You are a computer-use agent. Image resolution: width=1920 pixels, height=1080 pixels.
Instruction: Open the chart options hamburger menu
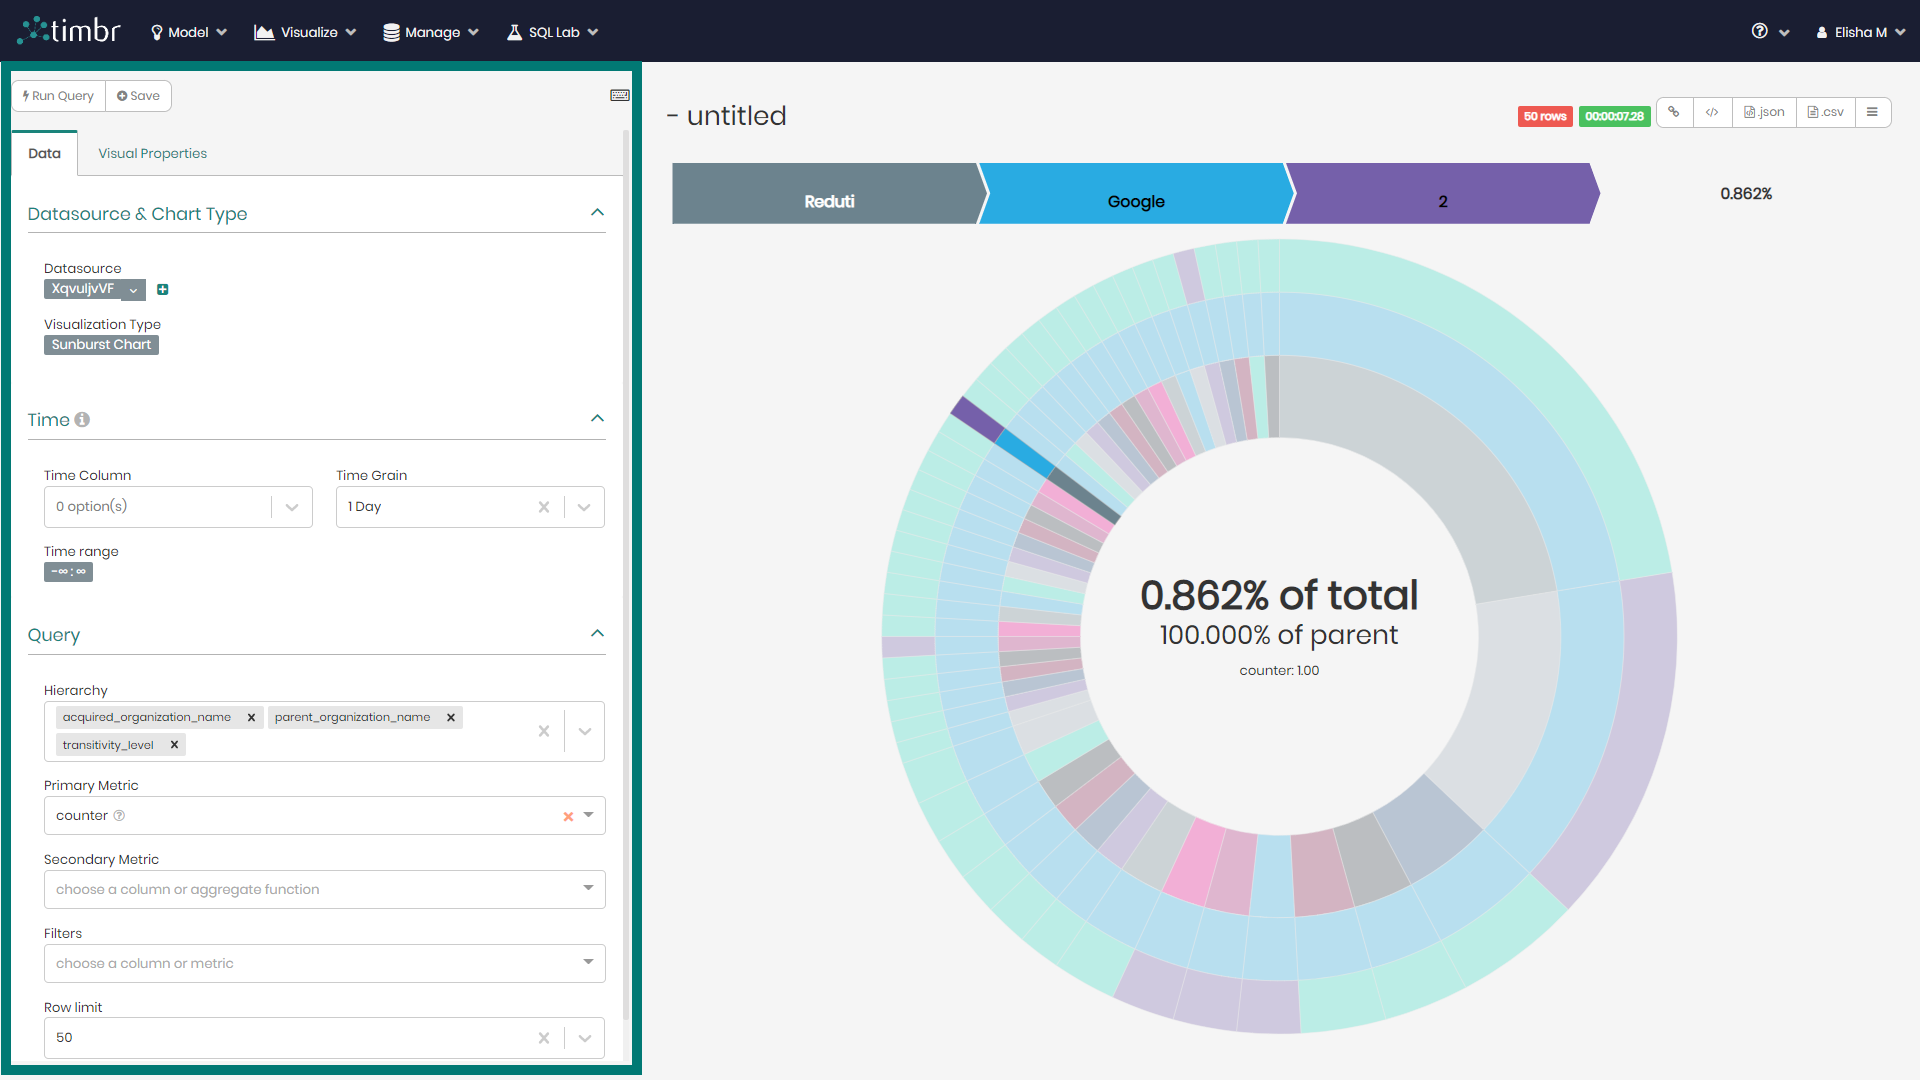(1873, 112)
